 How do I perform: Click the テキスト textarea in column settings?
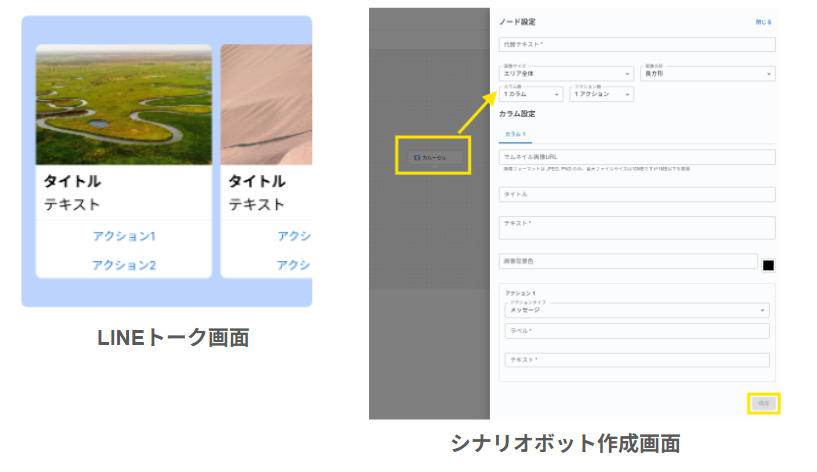coord(636,228)
